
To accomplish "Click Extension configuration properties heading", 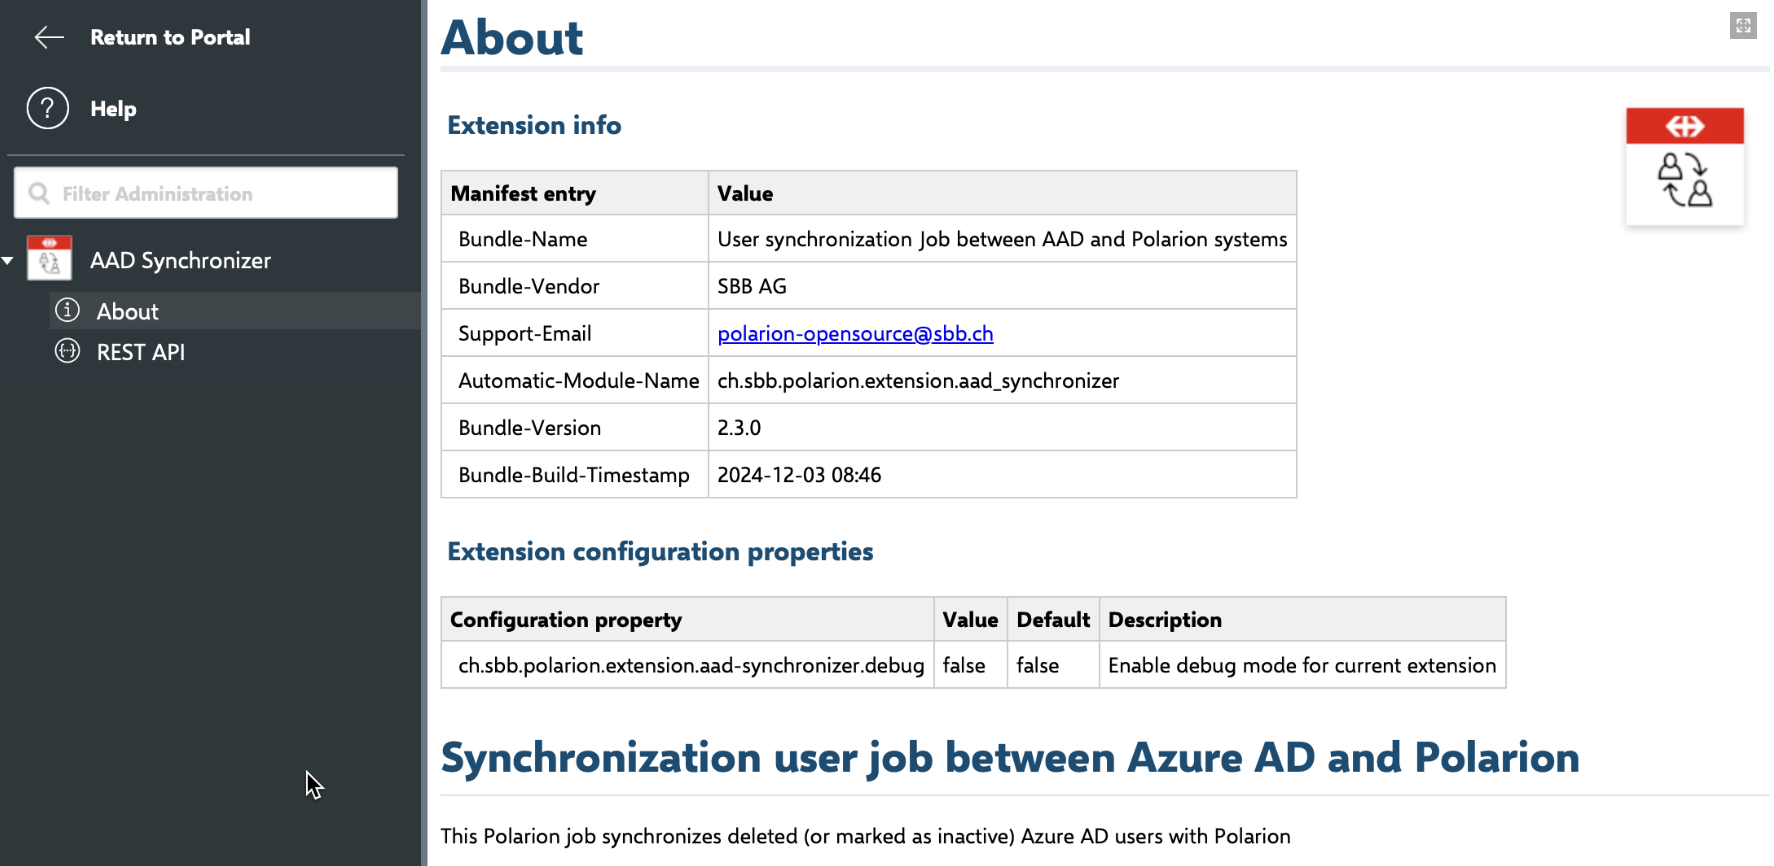I will click(660, 551).
